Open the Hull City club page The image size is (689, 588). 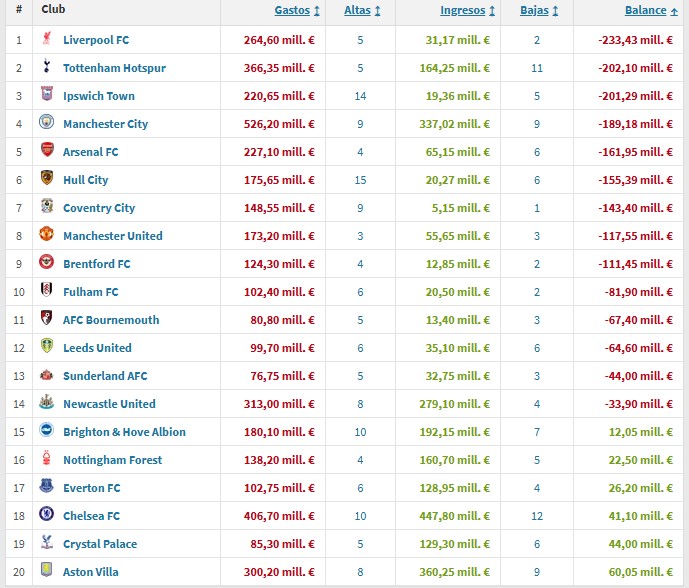pyautogui.click(x=86, y=180)
